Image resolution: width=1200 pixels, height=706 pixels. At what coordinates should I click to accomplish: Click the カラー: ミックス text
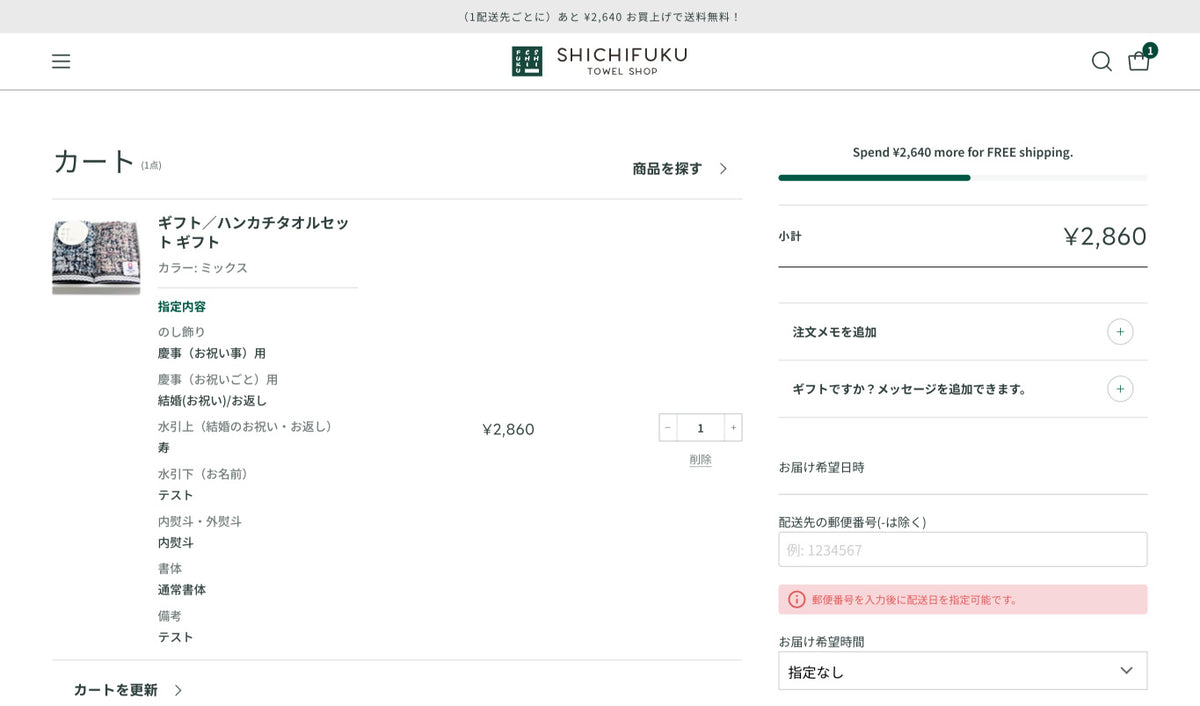203,268
